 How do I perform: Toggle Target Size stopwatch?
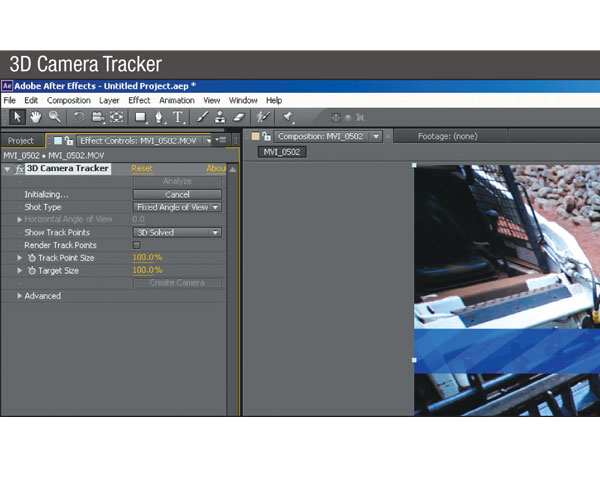click(x=32, y=271)
